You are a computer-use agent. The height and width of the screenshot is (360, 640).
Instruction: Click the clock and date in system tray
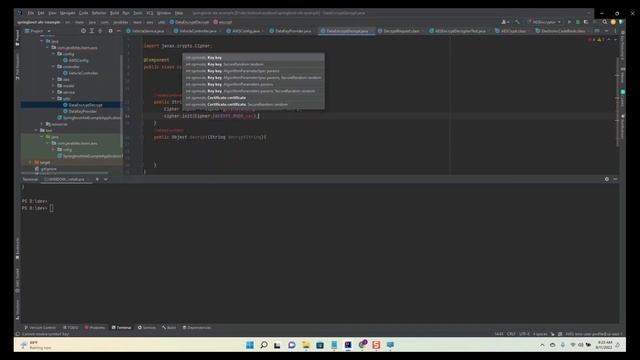[604, 345]
